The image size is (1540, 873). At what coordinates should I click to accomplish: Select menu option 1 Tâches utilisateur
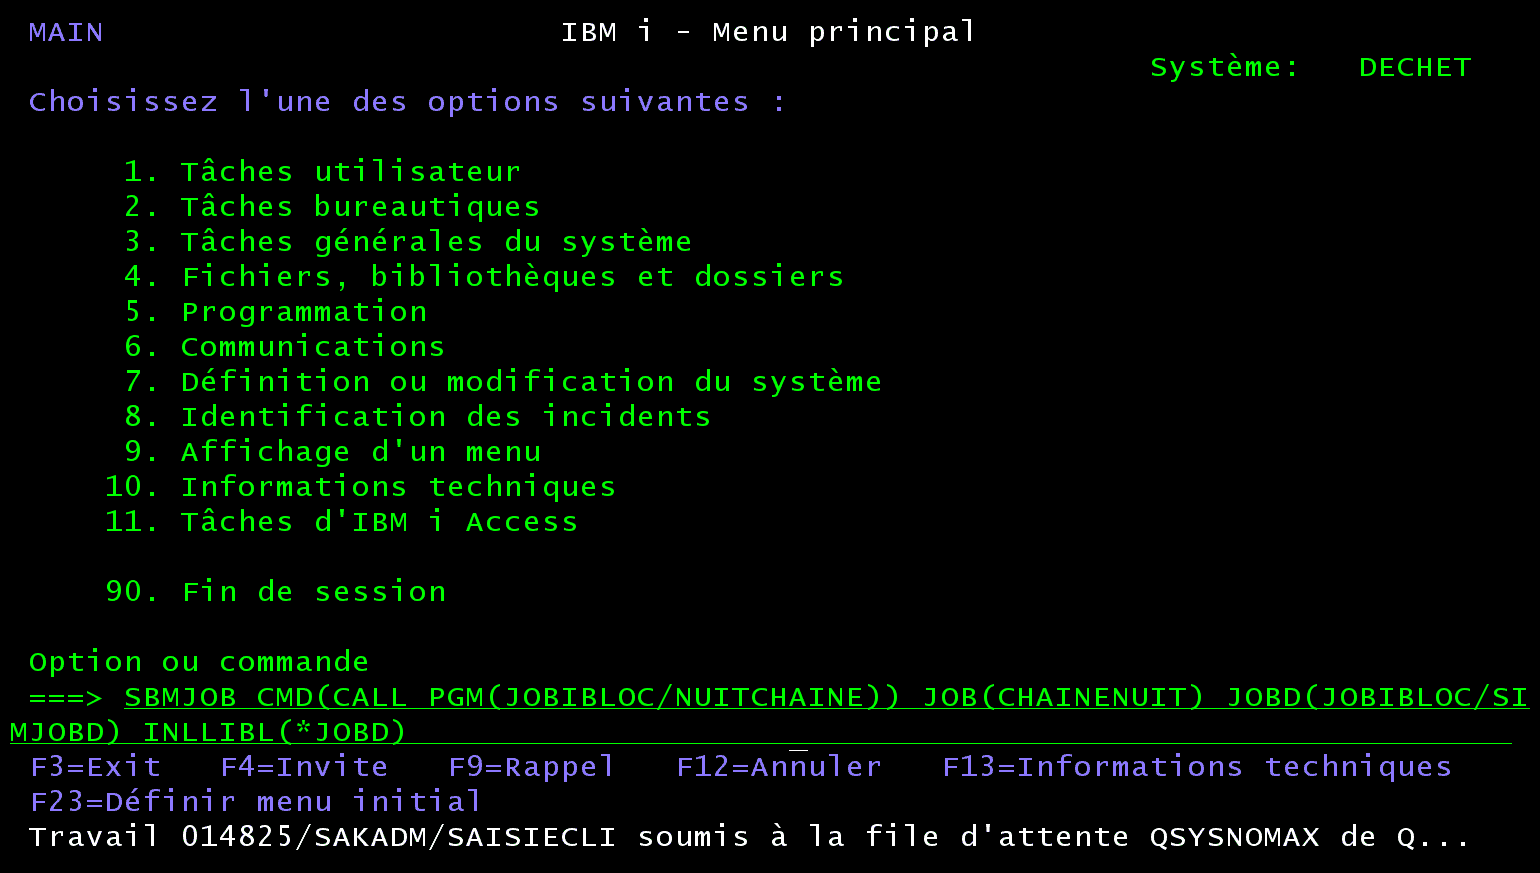[322, 172]
